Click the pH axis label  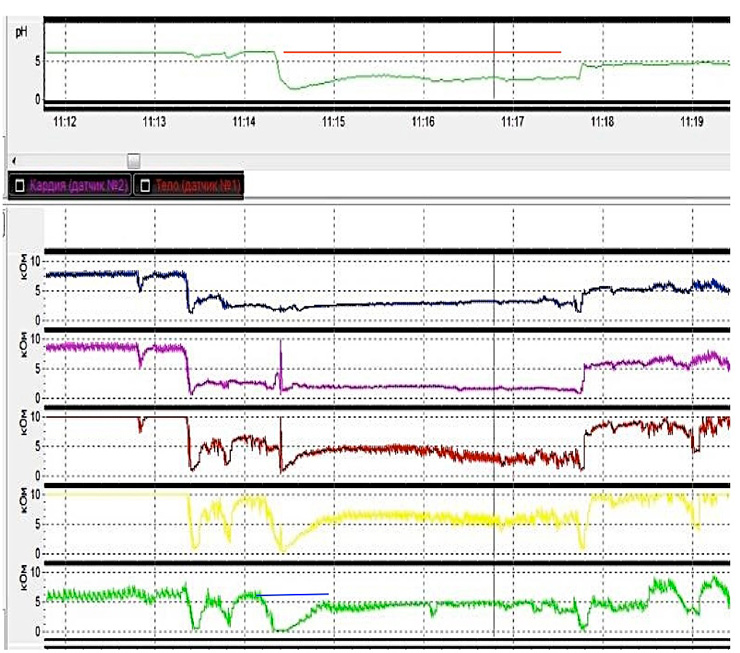click(x=22, y=32)
